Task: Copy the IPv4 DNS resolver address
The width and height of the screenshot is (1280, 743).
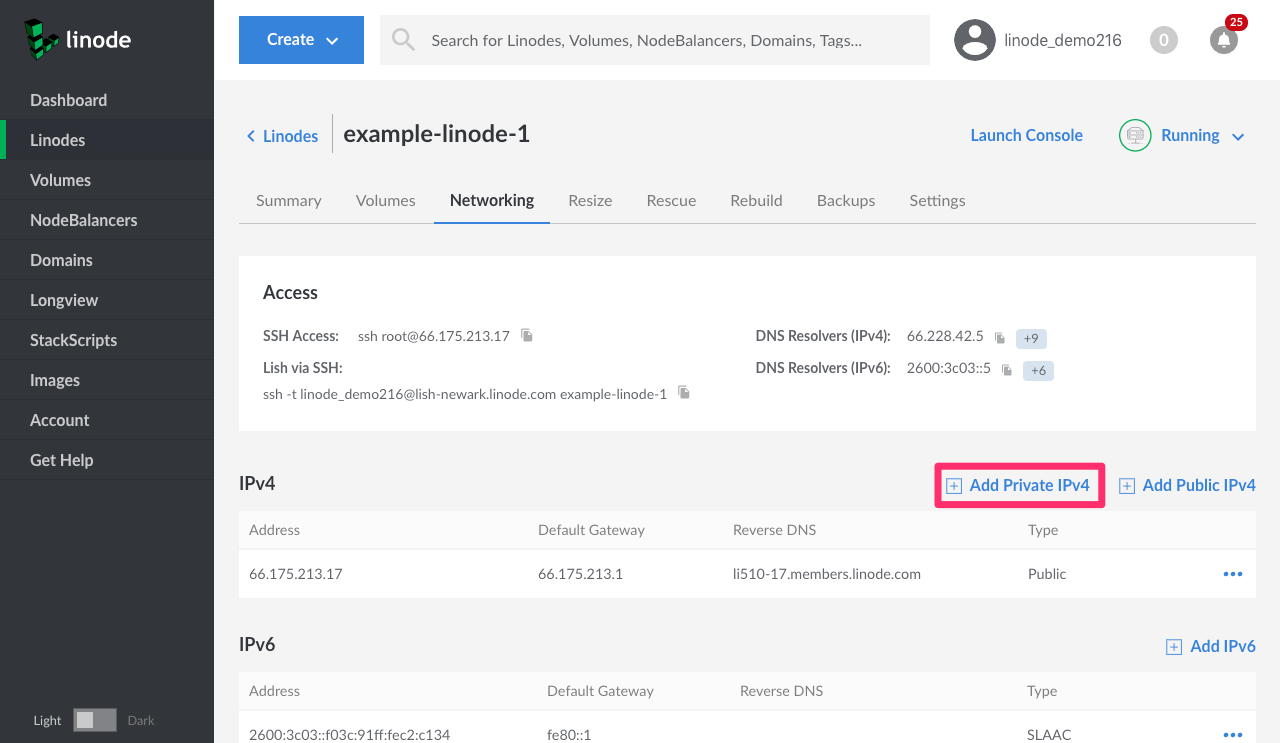Action: [999, 338]
